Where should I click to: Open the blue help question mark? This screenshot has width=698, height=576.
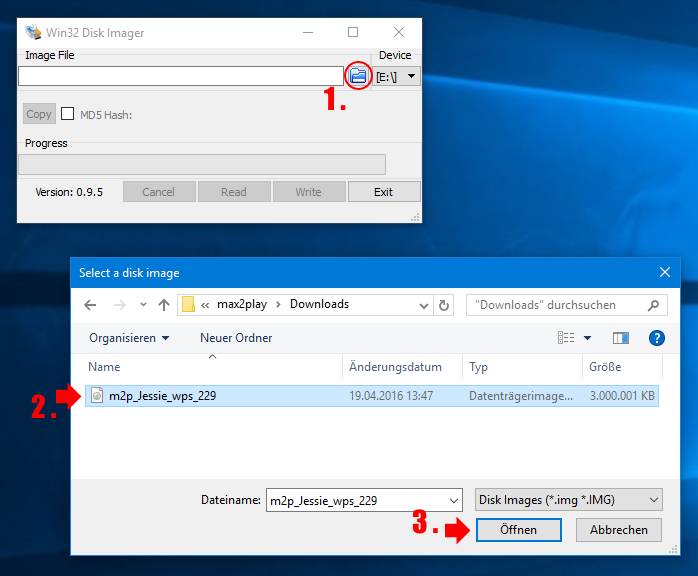657,338
